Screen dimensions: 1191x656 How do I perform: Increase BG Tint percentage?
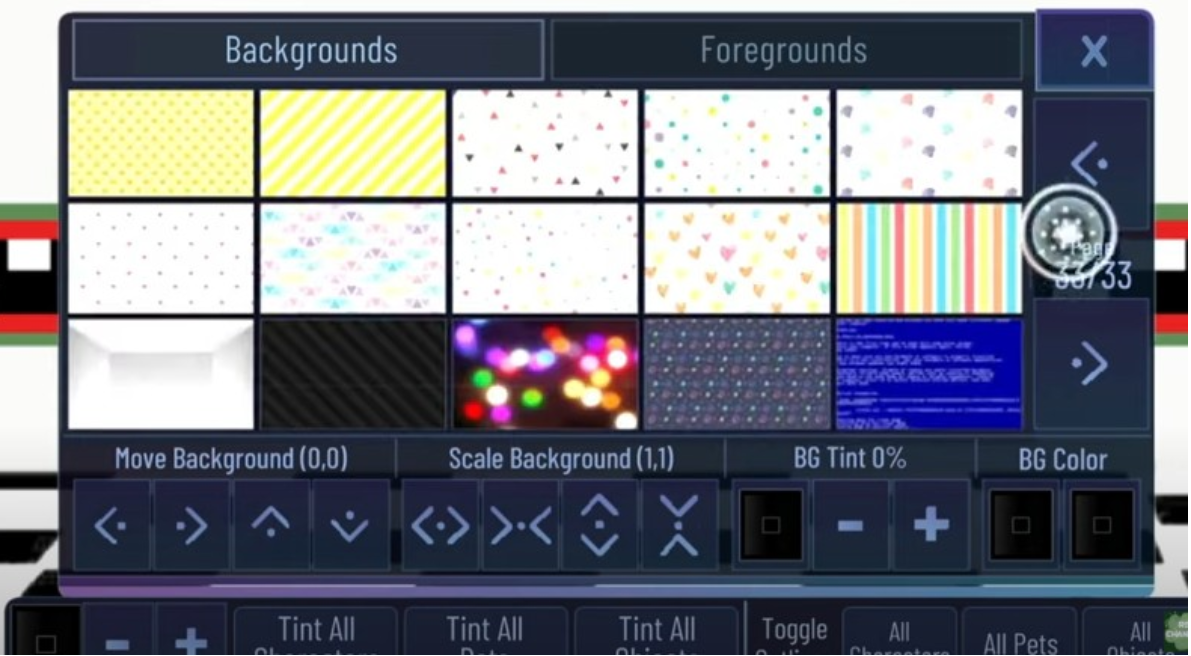pos(930,525)
